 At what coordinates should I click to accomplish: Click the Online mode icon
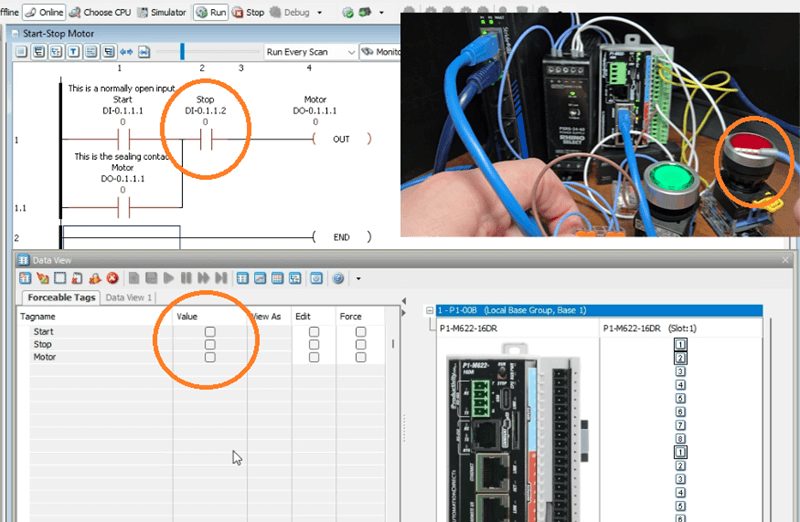click(44, 13)
